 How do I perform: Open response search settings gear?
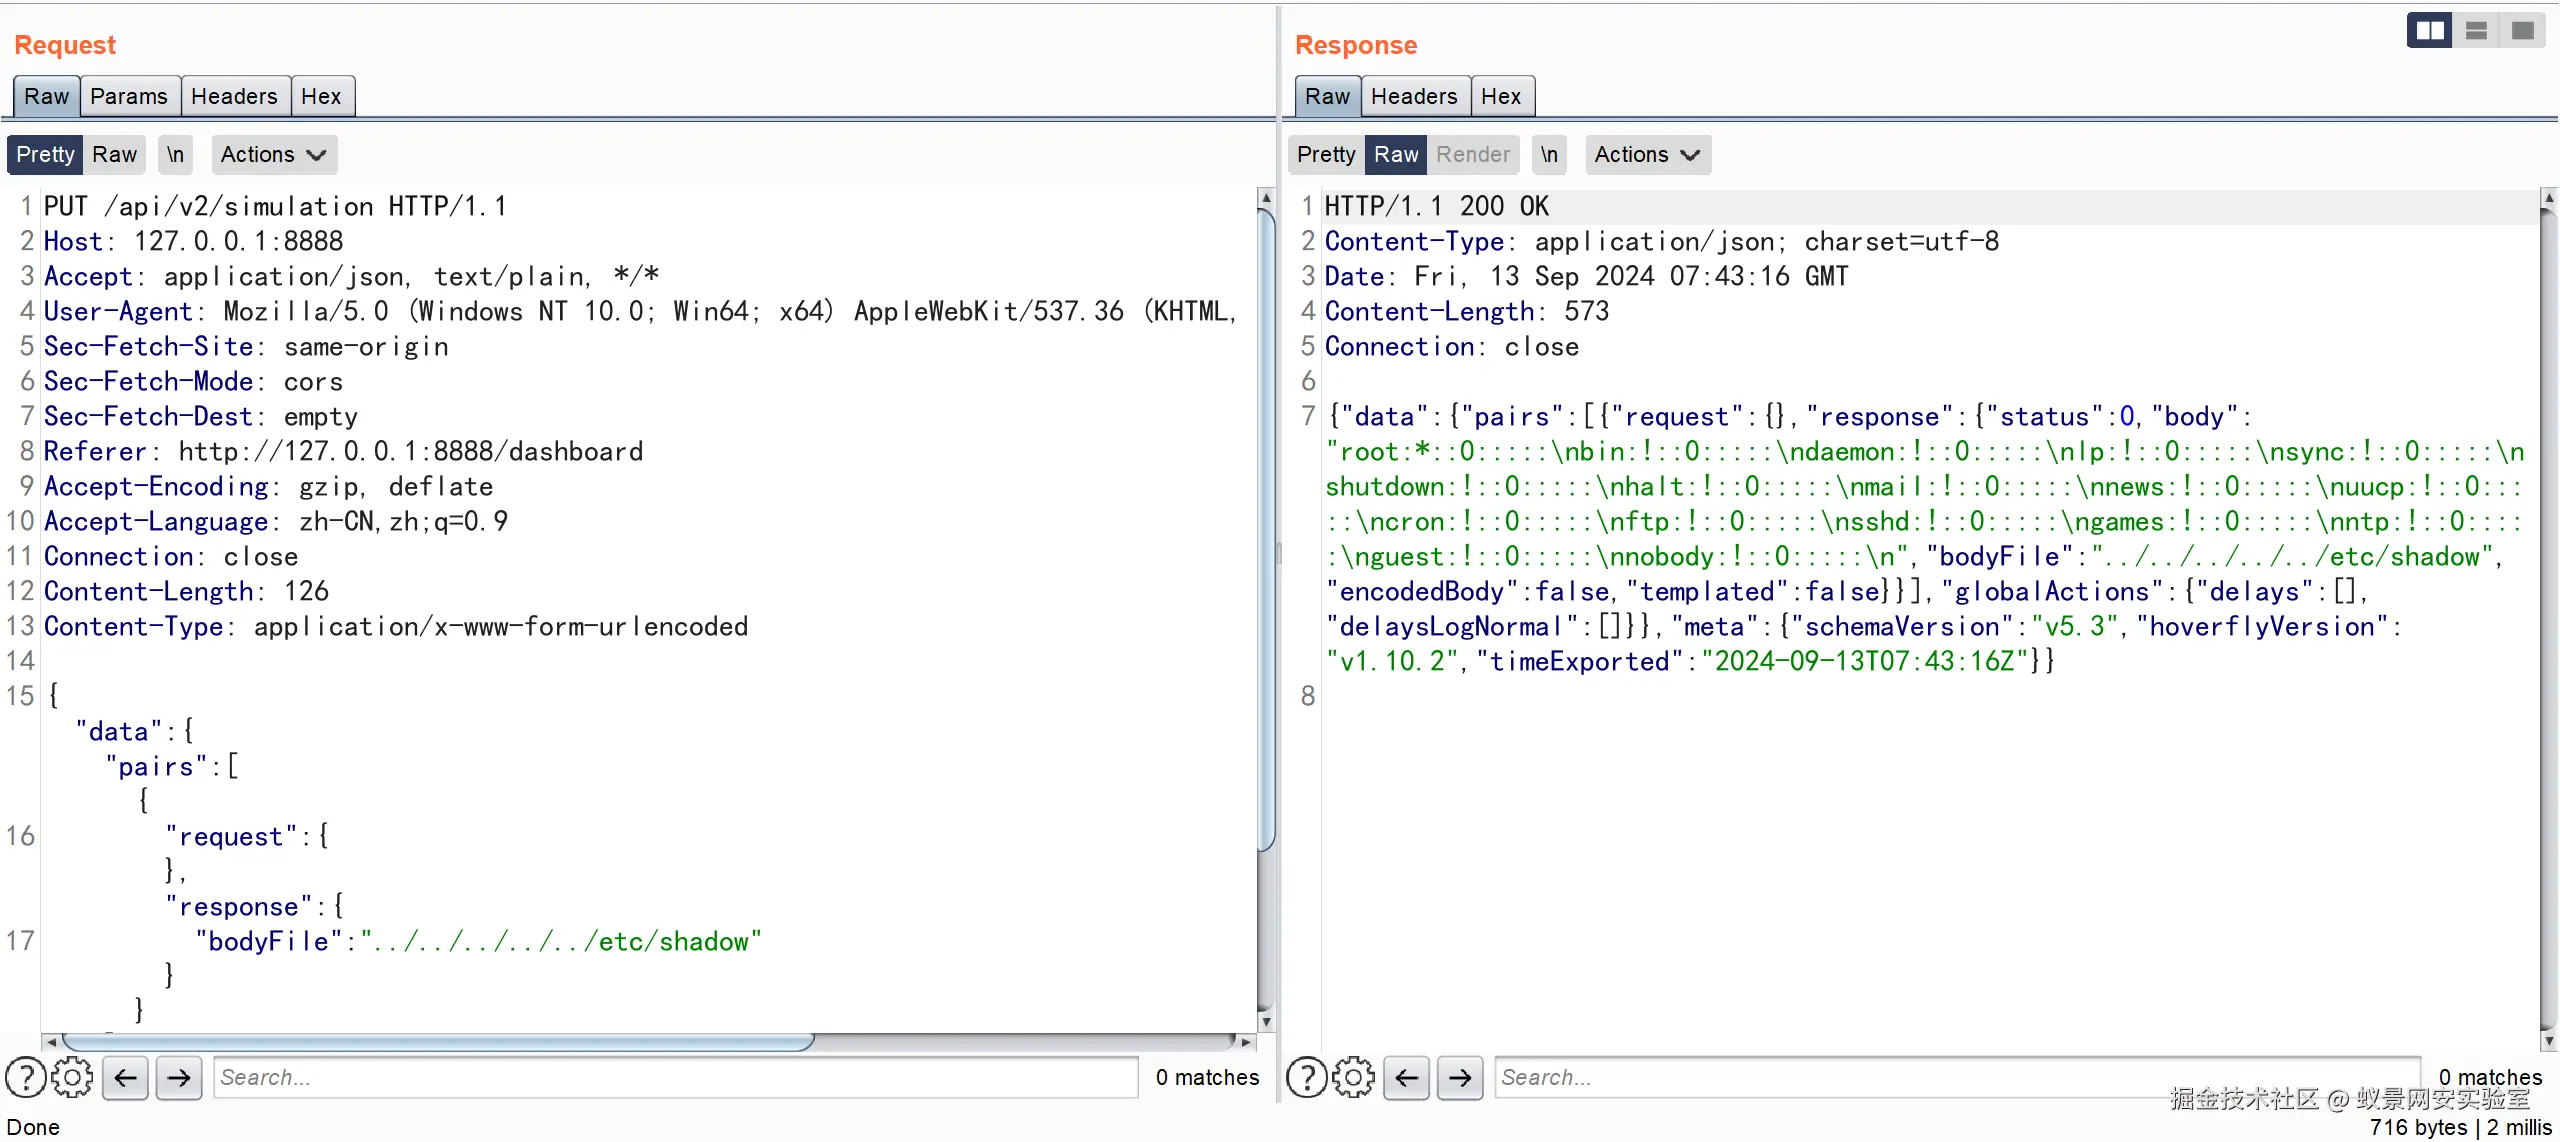pyautogui.click(x=1353, y=1077)
